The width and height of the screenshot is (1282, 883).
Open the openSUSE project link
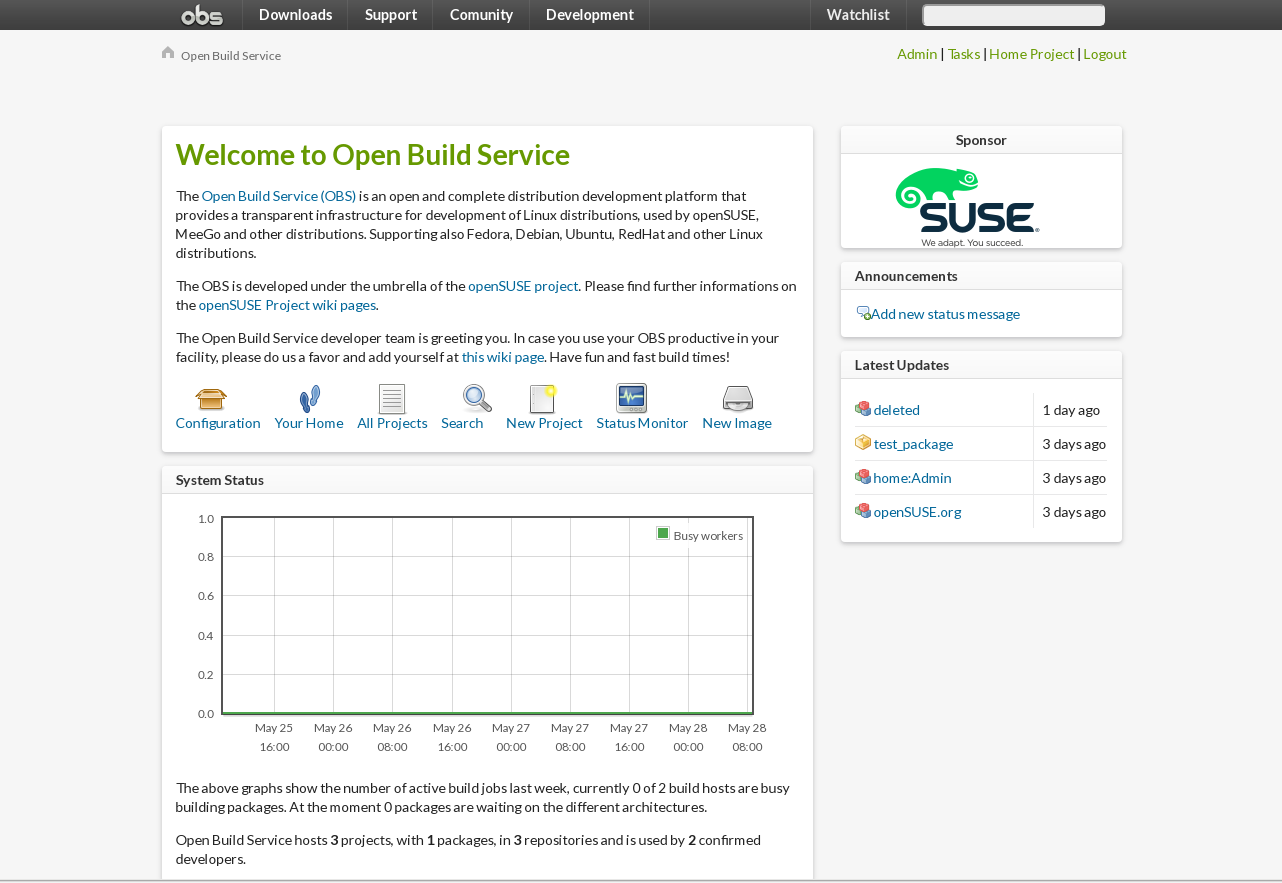point(523,285)
